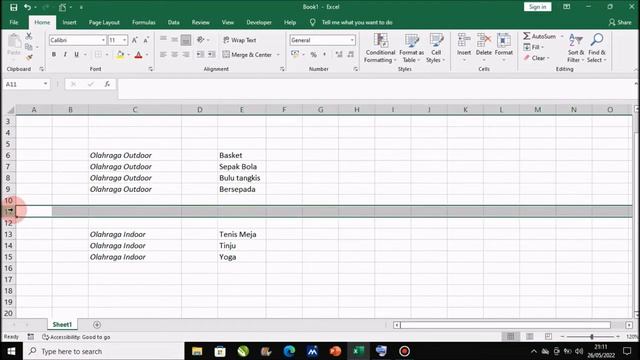
Task: Toggle Italic formatting
Action: click(x=65, y=55)
